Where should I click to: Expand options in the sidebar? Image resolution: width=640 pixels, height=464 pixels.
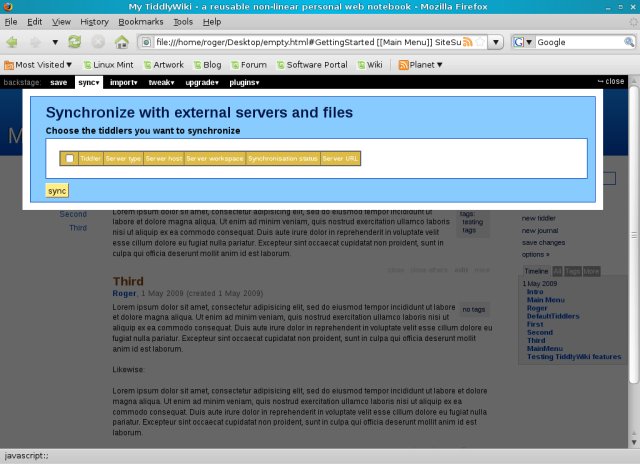pos(536,254)
